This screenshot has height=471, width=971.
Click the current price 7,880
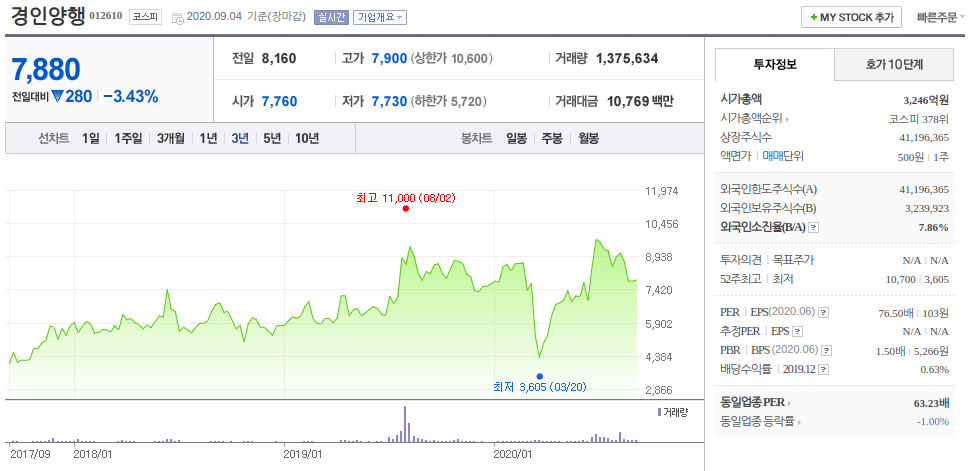[x=46, y=70]
